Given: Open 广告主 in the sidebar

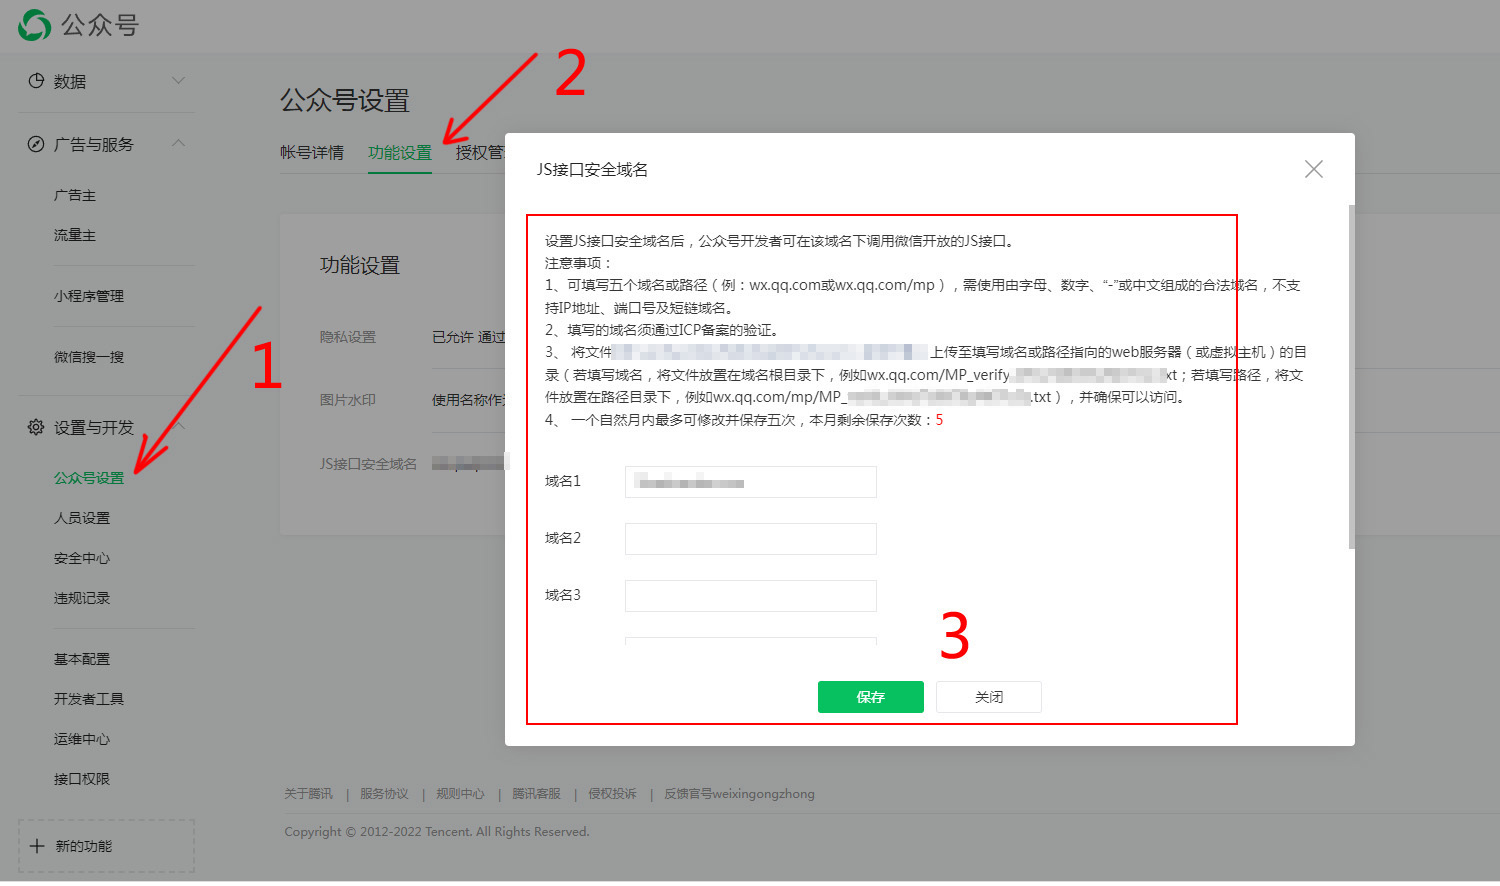Looking at the screenshot, I should [x=75, y=195].
